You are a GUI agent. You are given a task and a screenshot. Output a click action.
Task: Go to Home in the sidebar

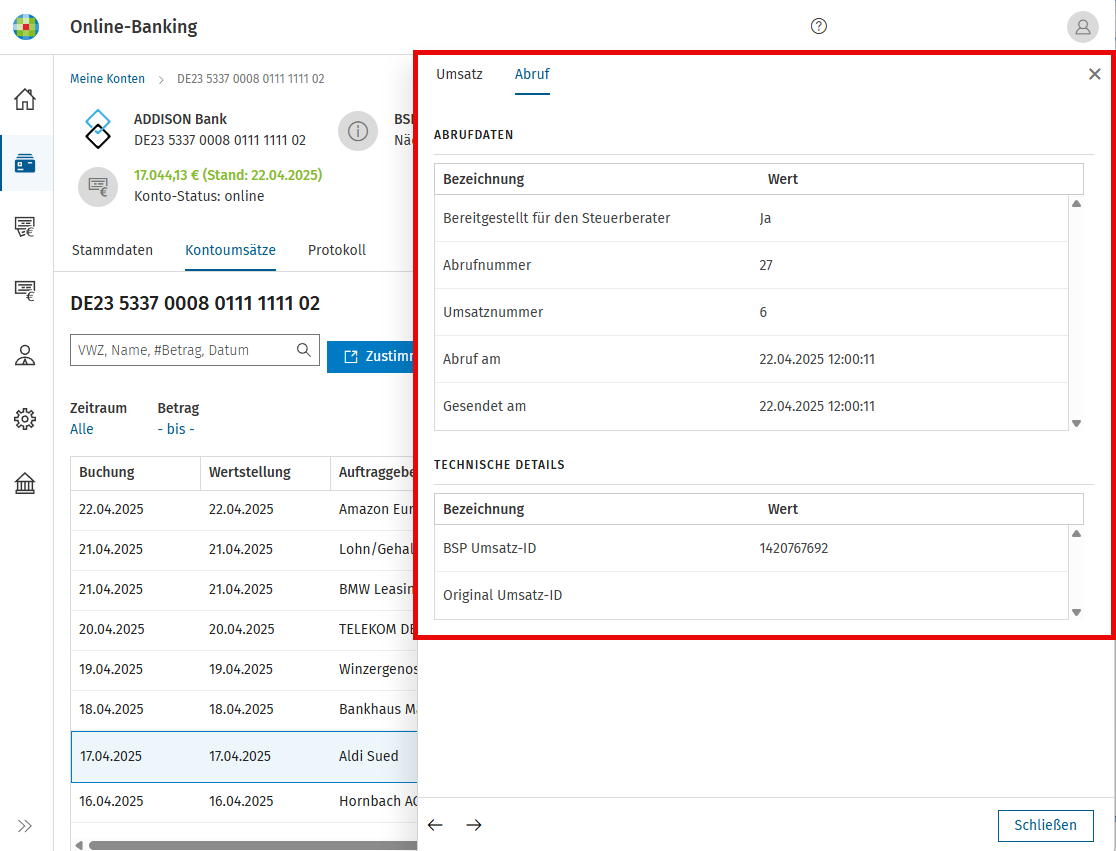pyautogui.click(x=25, y=99)
